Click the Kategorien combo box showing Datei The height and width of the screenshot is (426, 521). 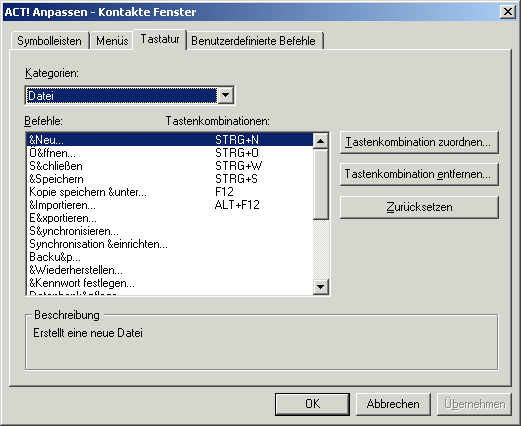[x=130, y=96]
